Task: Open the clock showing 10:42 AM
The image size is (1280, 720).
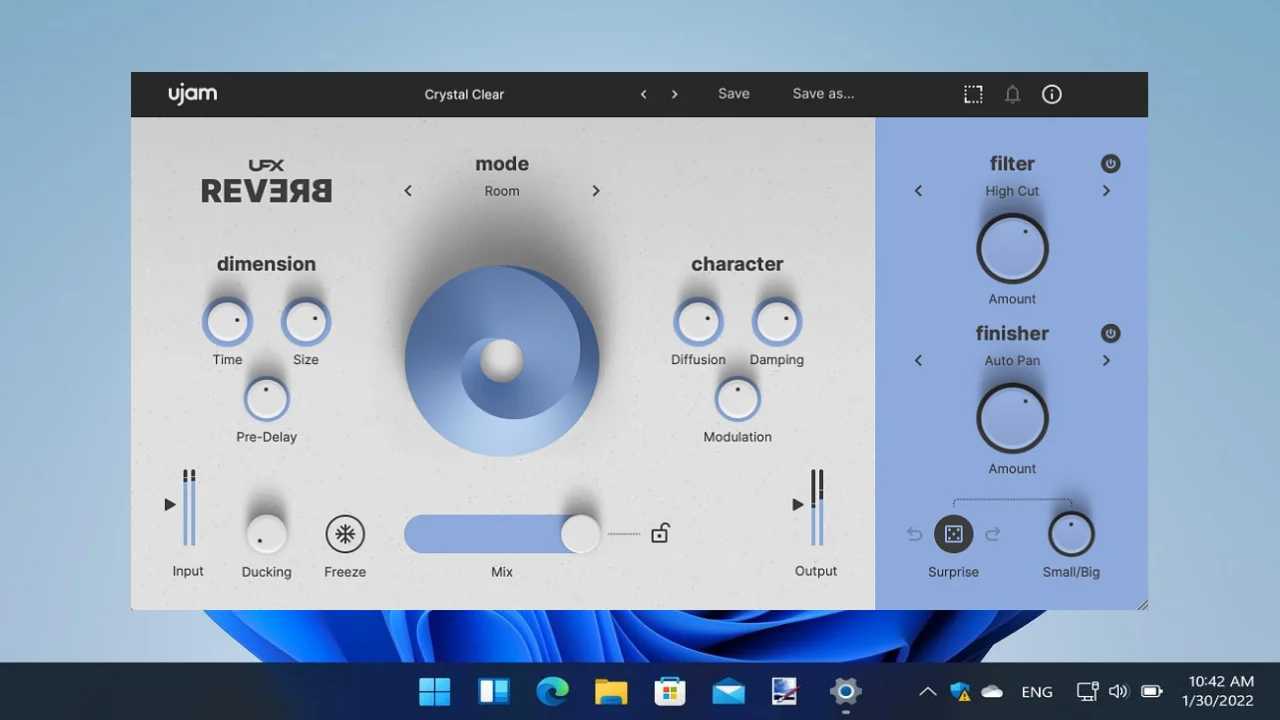Action: coord(1218,691)
